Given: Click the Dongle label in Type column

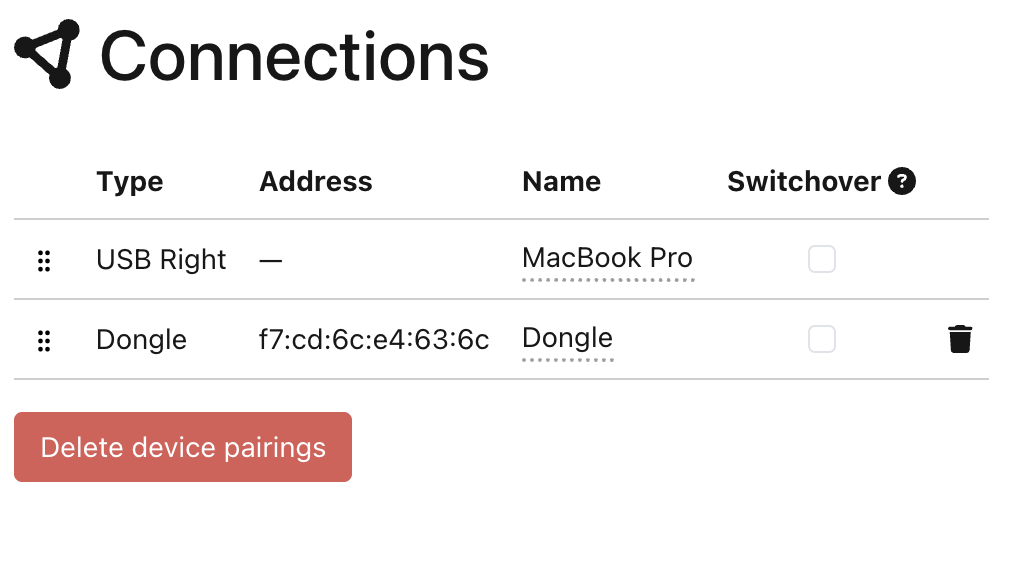Looking at the screenshot, I should [141, 340].
